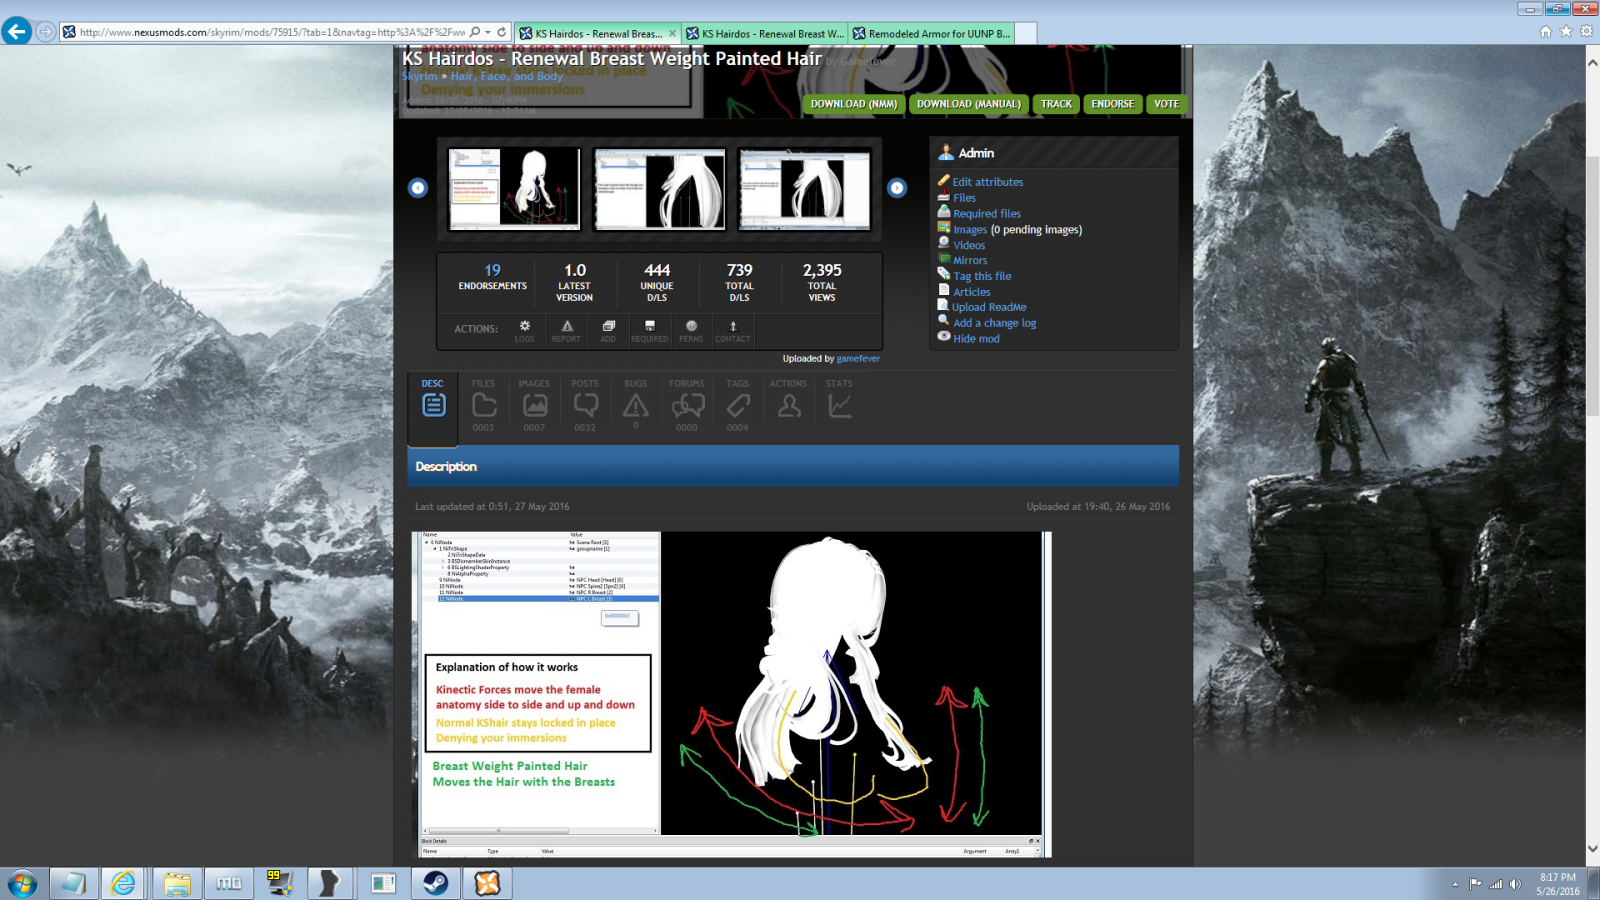The height and width of the screenshot is (900, 1600).
Task: Click Upload ReadMe in Admin panel
Action: 989,307
